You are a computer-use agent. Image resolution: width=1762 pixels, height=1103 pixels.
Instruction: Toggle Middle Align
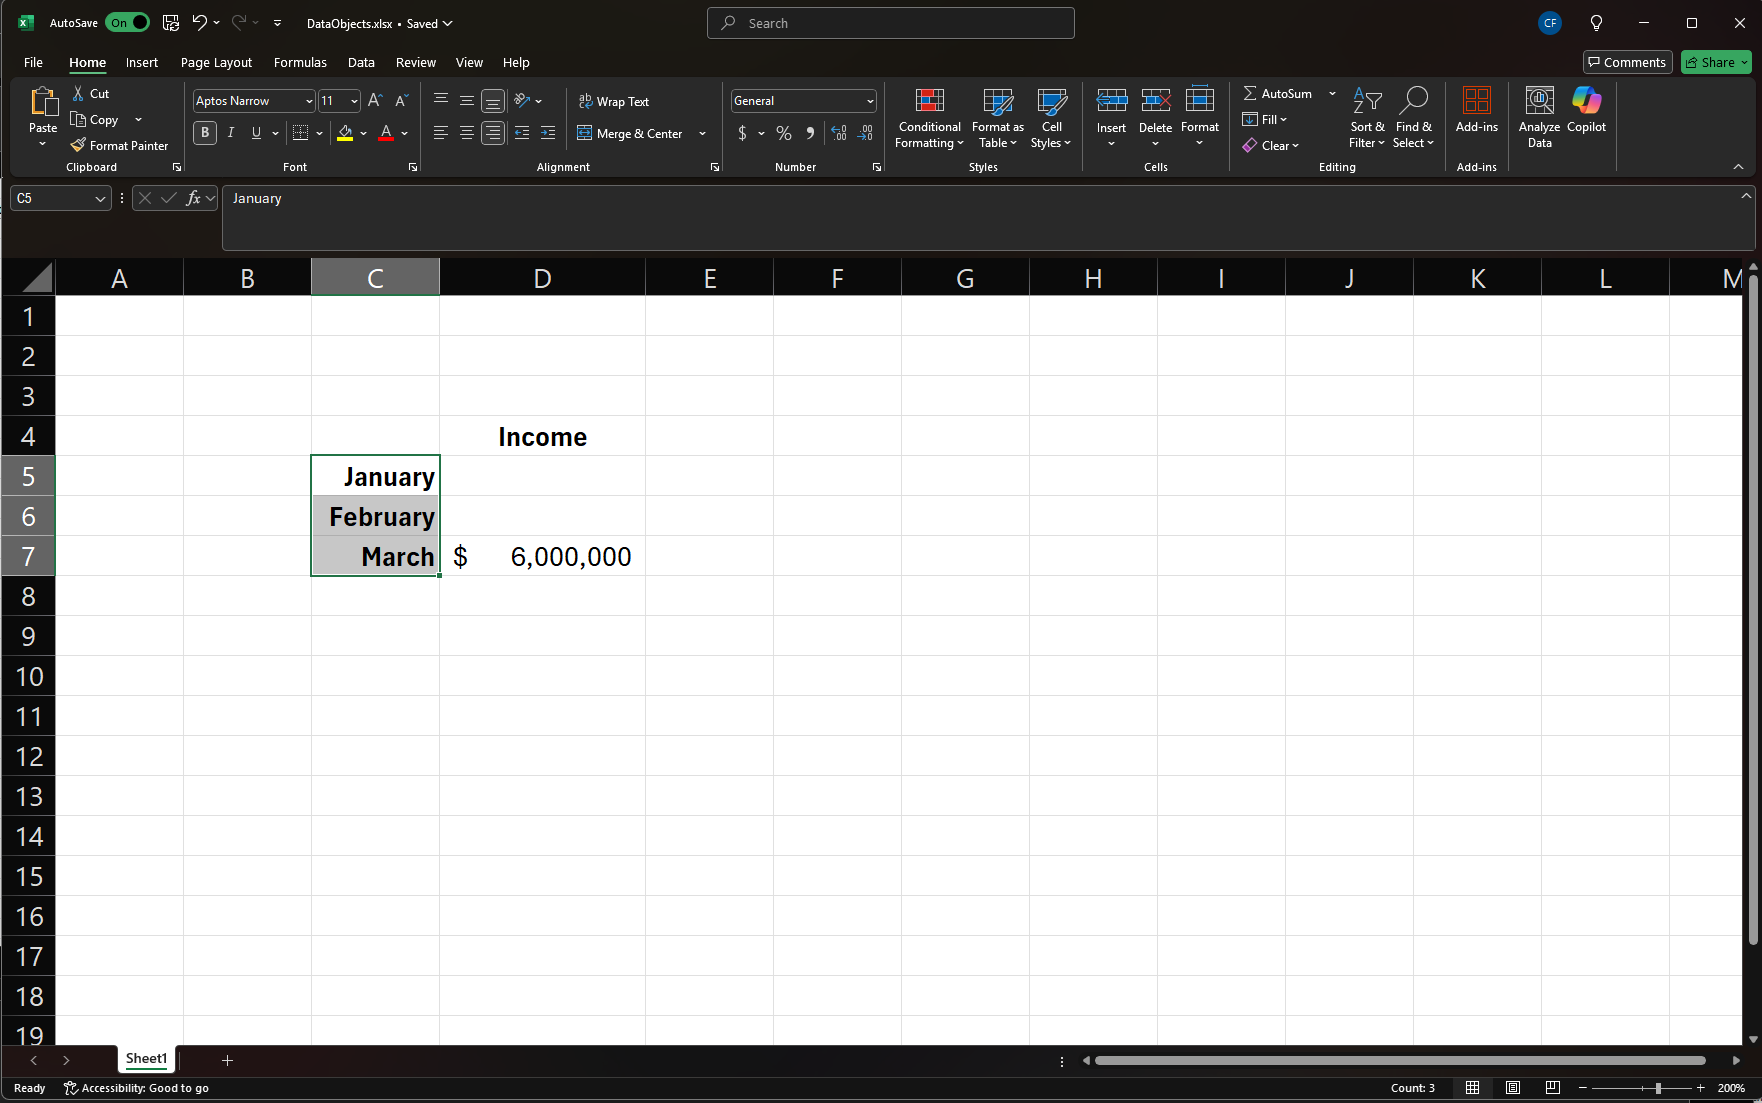point(467,100)
